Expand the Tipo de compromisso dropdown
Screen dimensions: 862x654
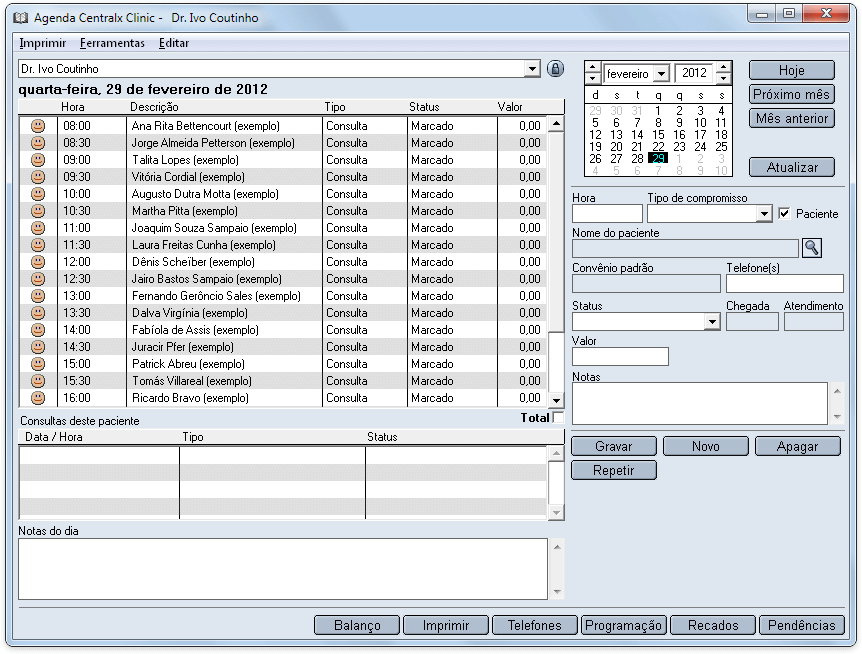click(x=765, y=214)
